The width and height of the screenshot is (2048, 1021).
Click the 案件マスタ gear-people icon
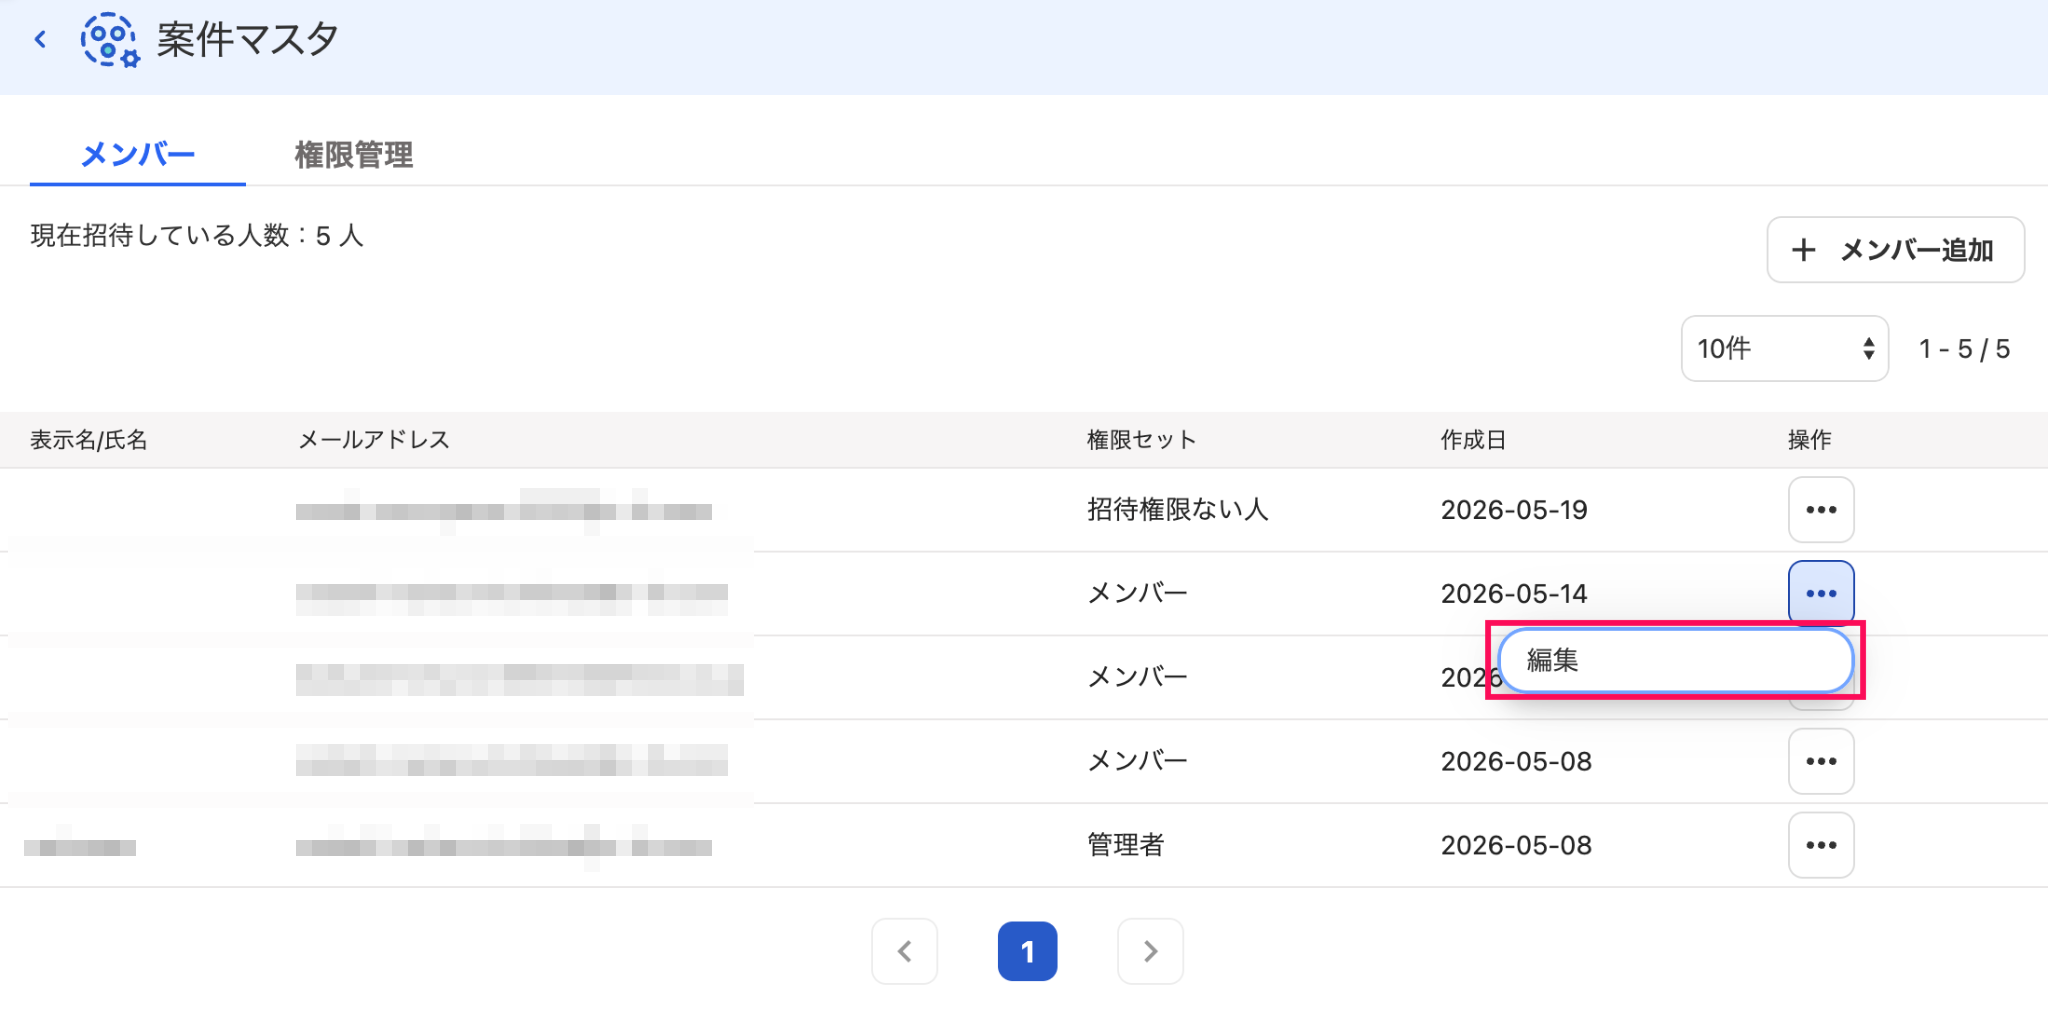[110, 40]
